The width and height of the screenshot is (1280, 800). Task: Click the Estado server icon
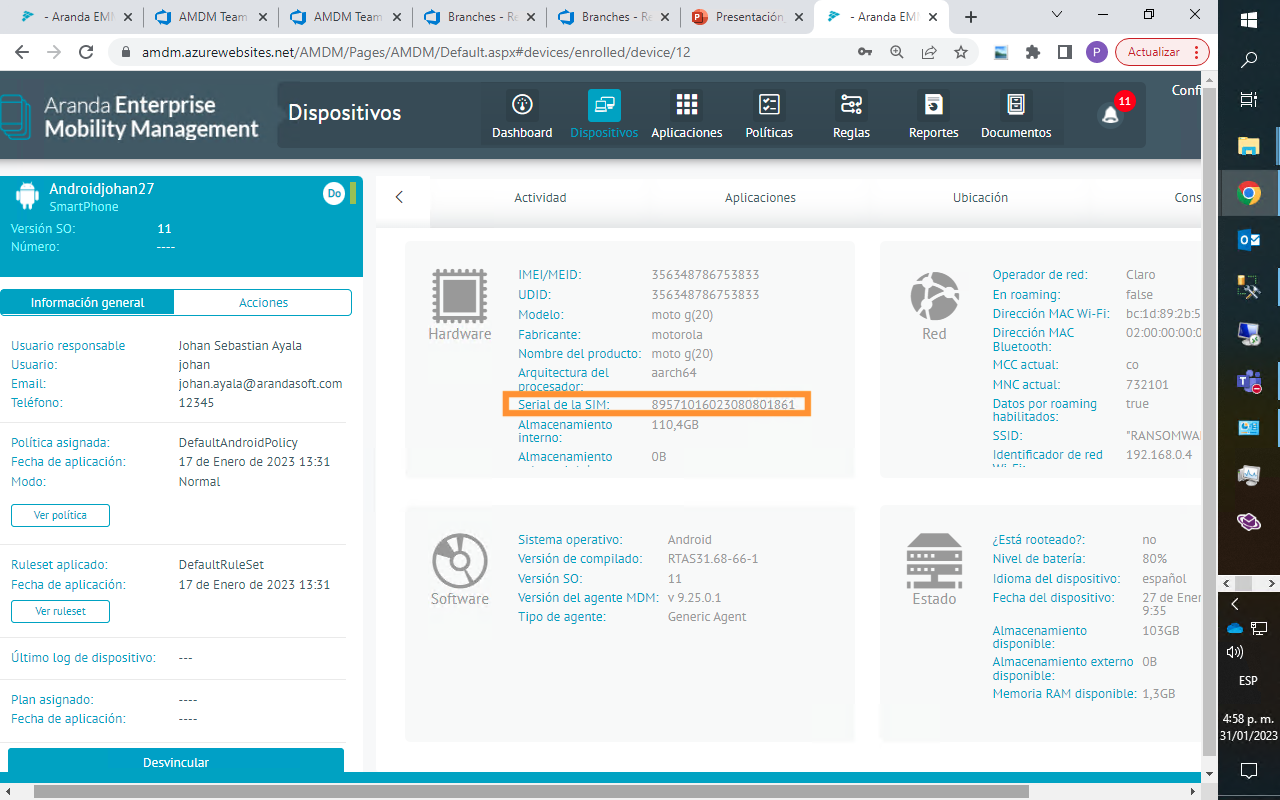[934, 561]
